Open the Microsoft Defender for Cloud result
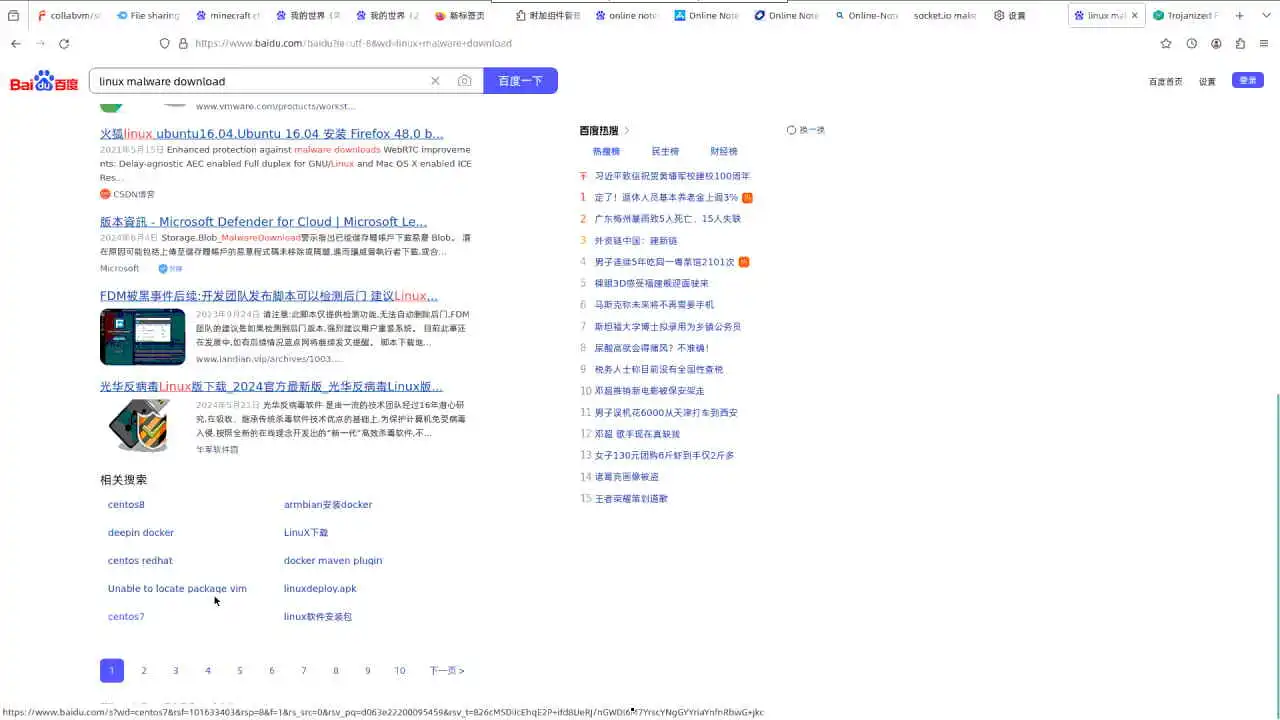This screenshot has height=720, width=1280. click(263, 222)
